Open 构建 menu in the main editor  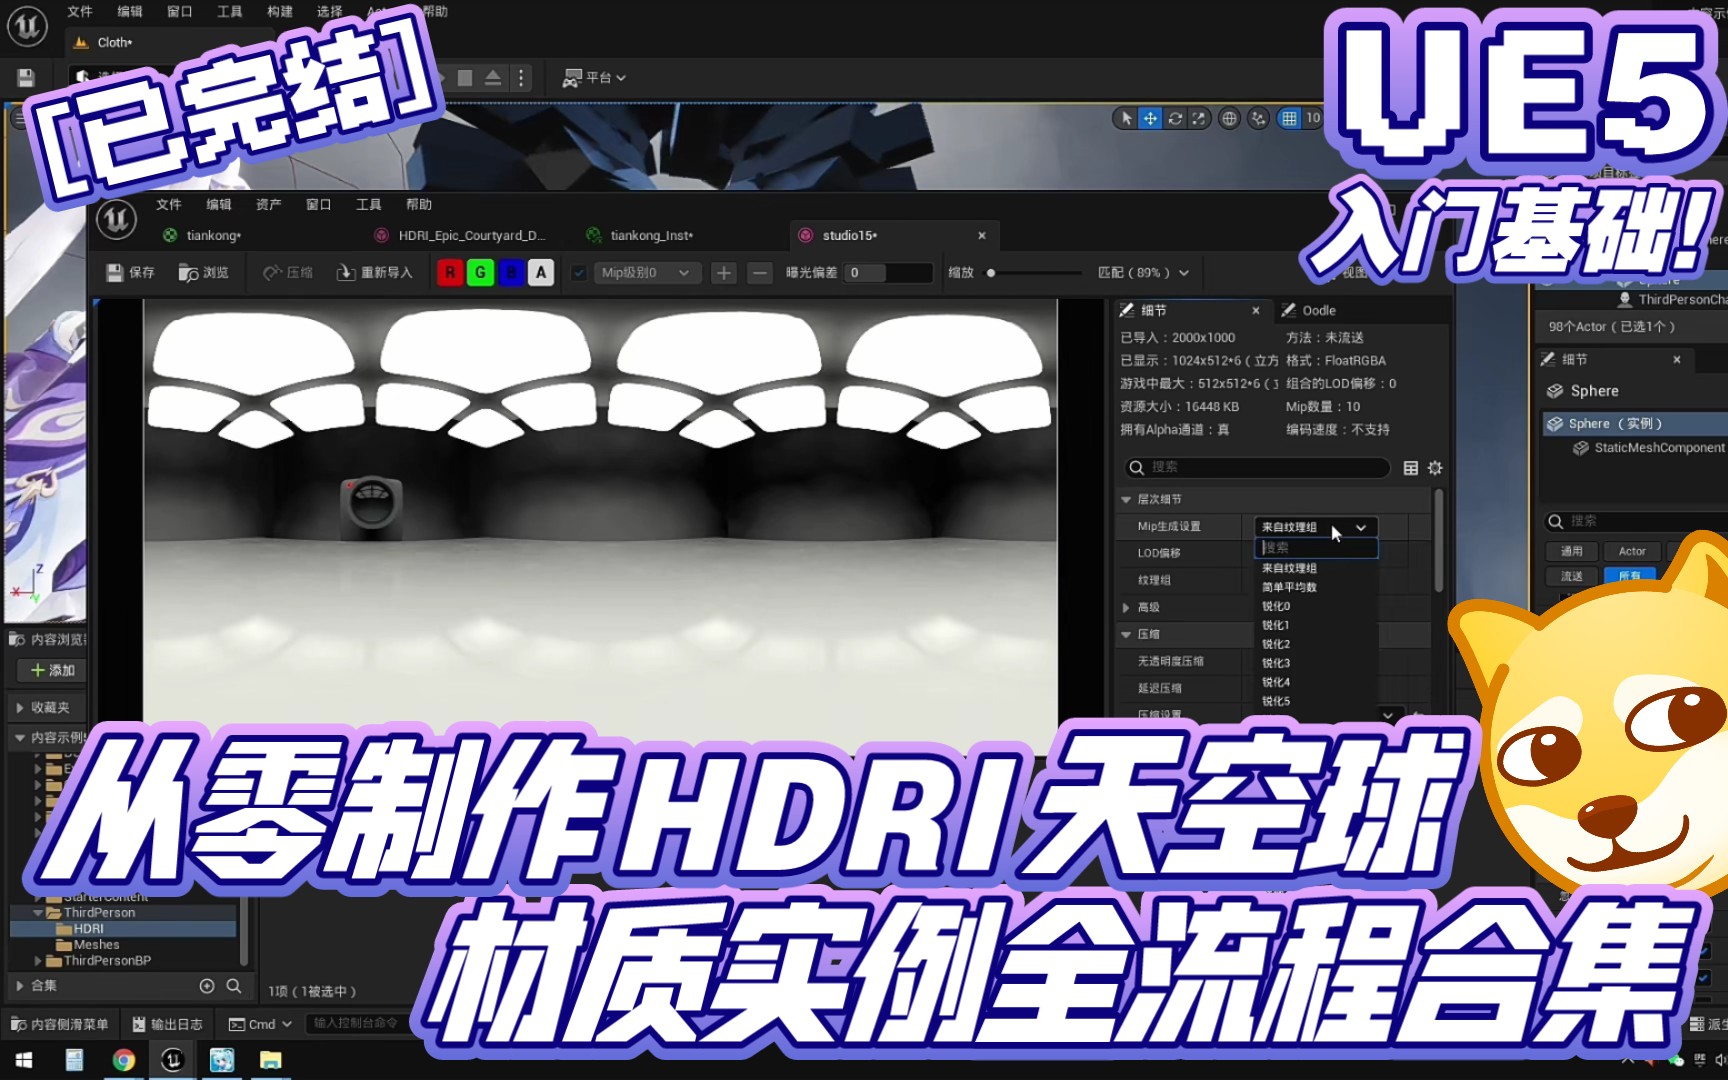point(280,12)
